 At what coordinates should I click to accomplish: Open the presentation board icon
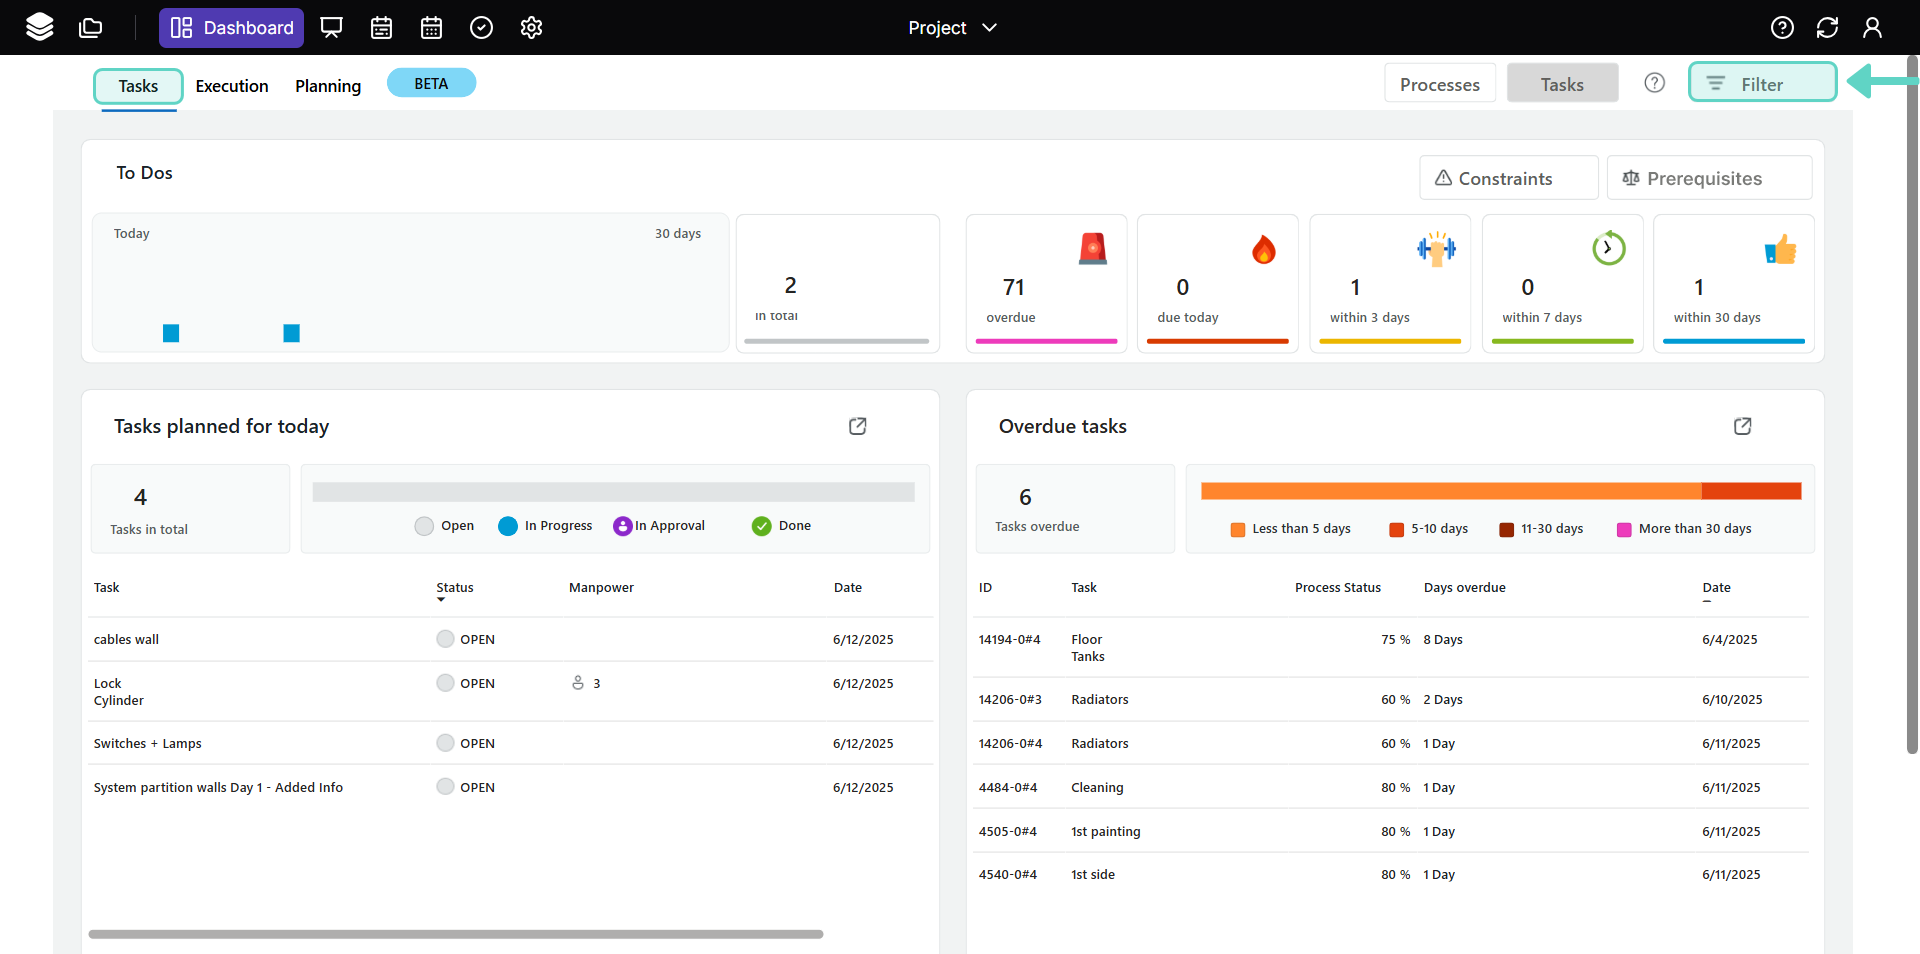coord(331,27)
